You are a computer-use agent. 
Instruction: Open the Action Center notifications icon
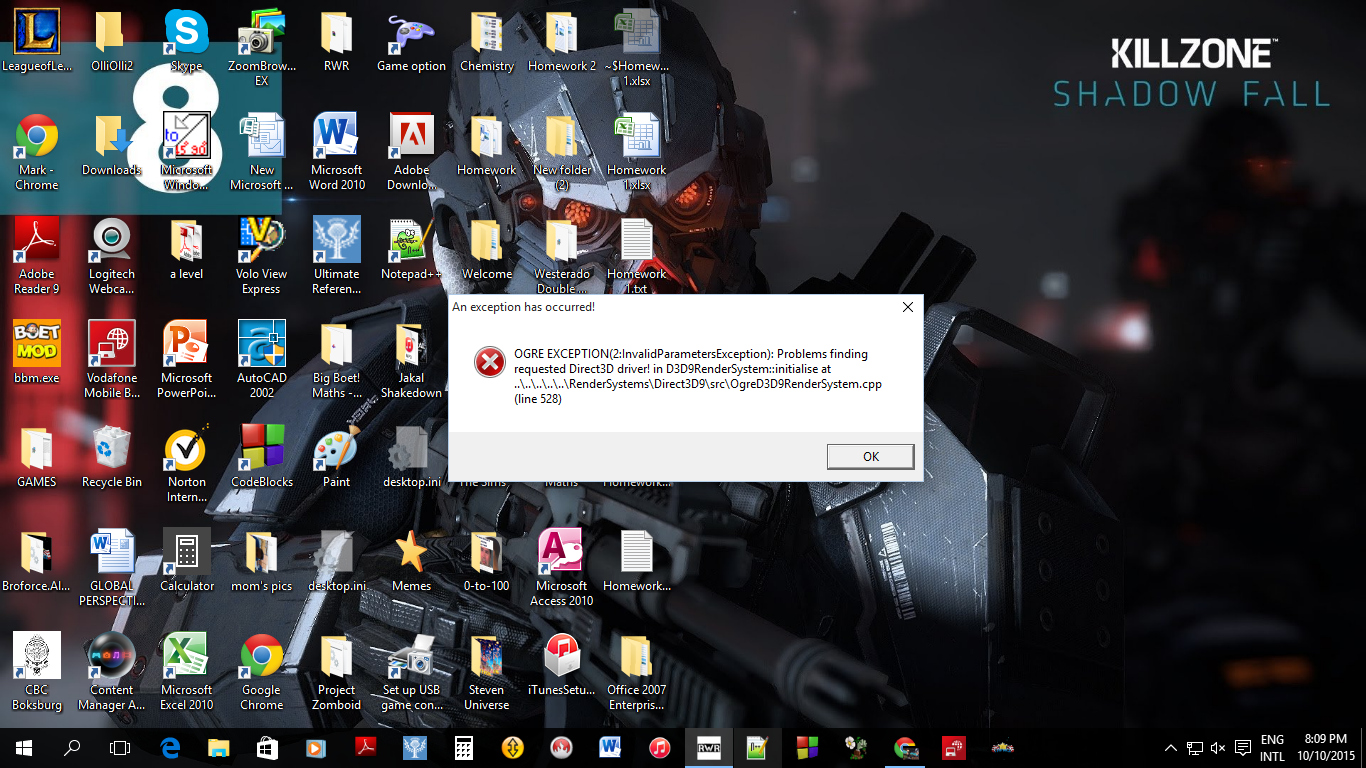(1243, 747)
